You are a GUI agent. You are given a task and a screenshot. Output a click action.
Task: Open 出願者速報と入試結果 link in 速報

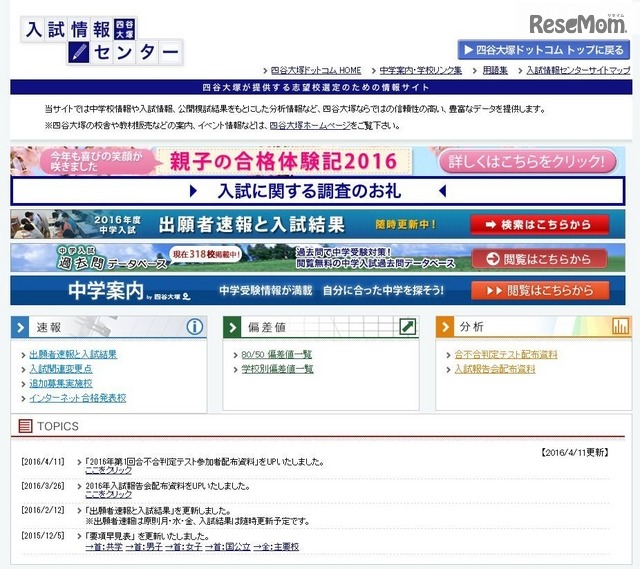73,355
